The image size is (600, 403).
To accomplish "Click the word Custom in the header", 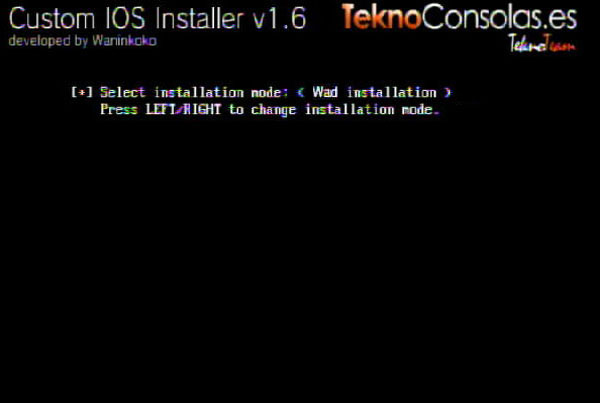I will pos(51,18).
